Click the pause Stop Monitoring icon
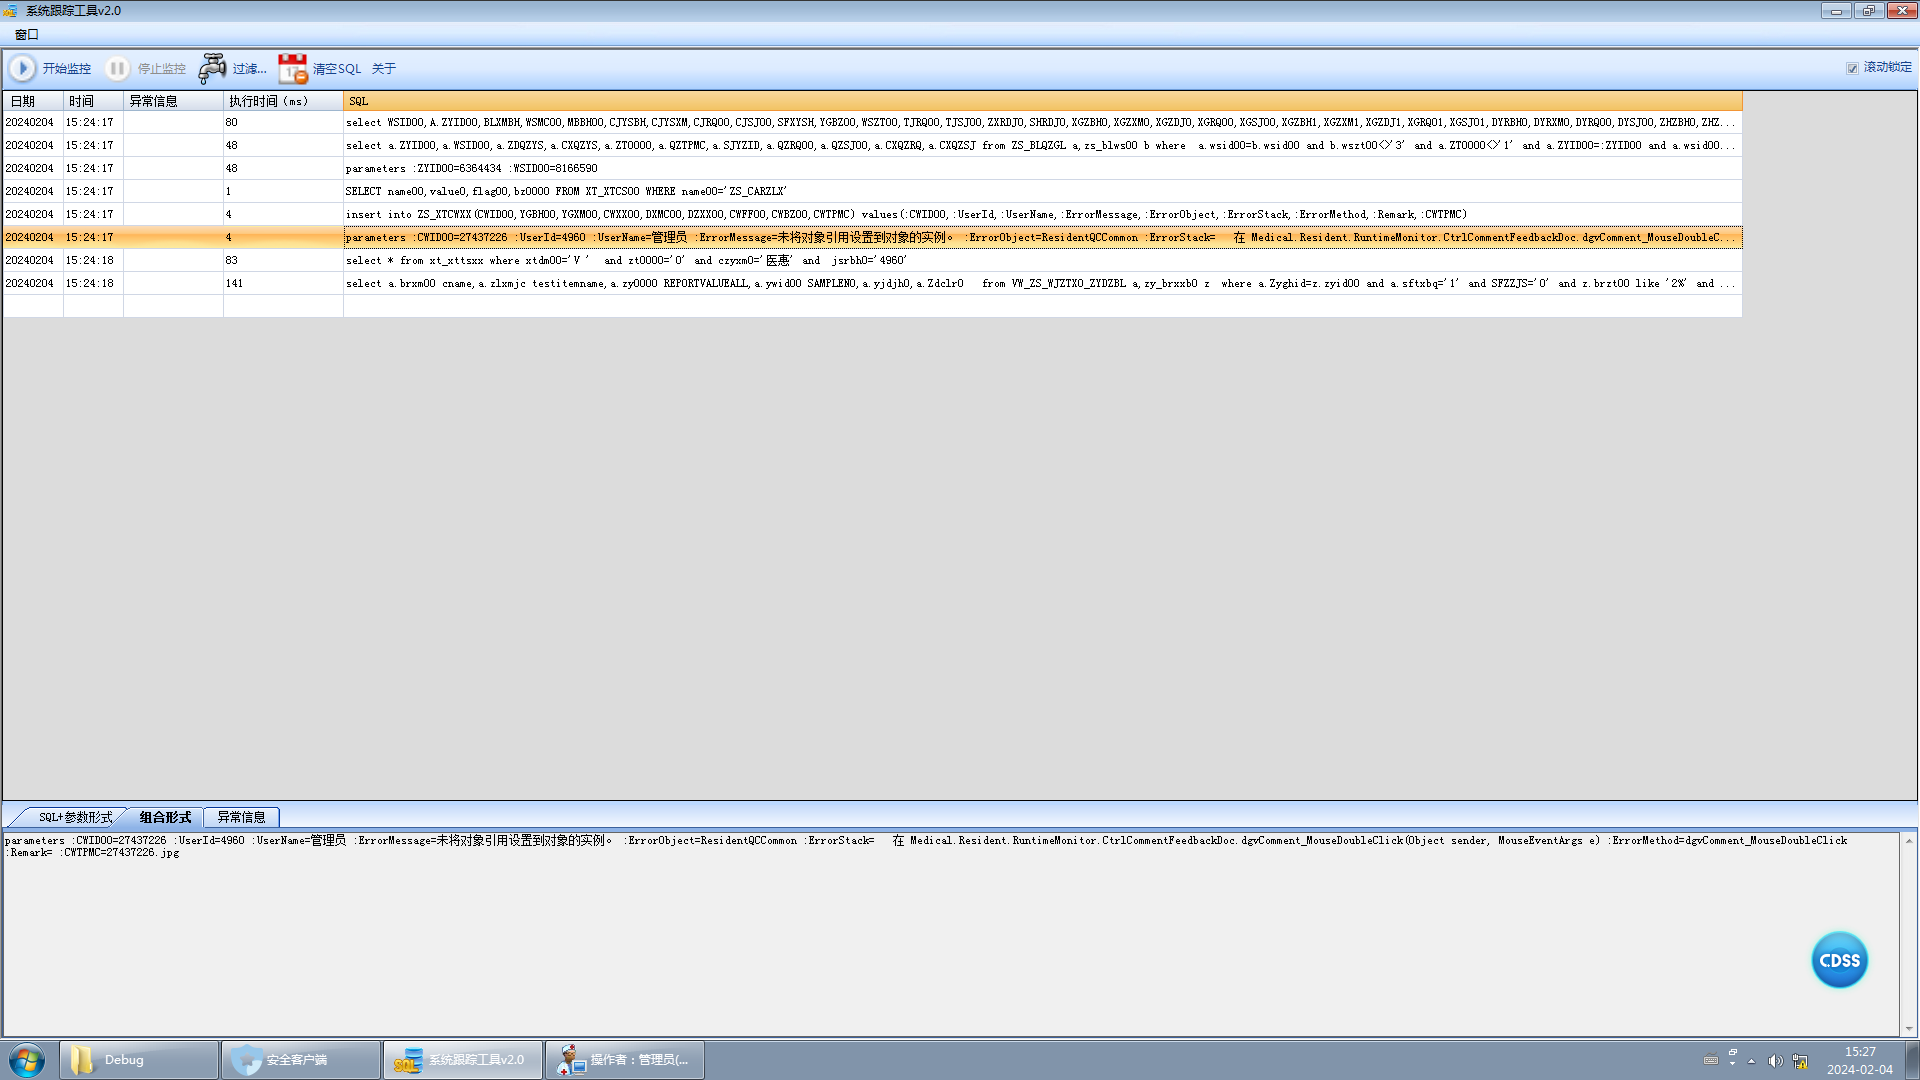The image size is (1920, 1080). pyautogui.click(x=117, y=68)
